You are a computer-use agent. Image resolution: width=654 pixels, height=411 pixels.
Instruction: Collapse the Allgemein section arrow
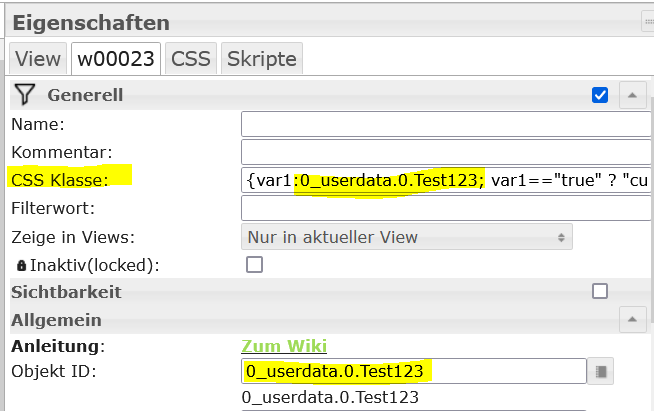pos(632,320)
